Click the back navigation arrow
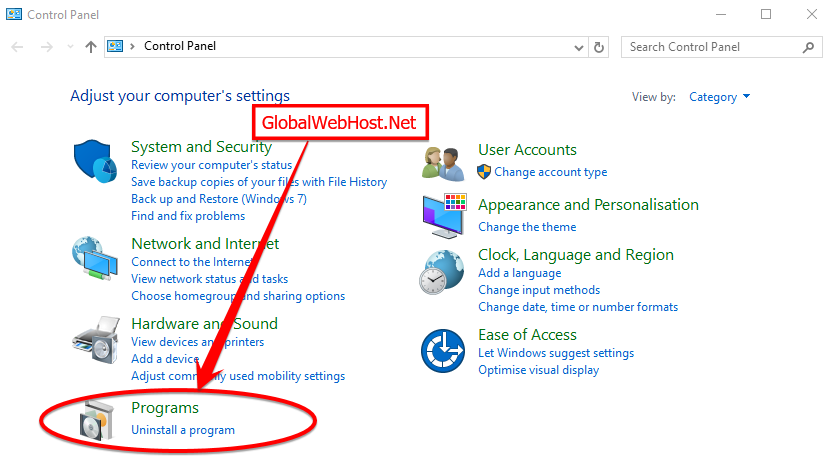The image size is (831, 472). [17, 47]
